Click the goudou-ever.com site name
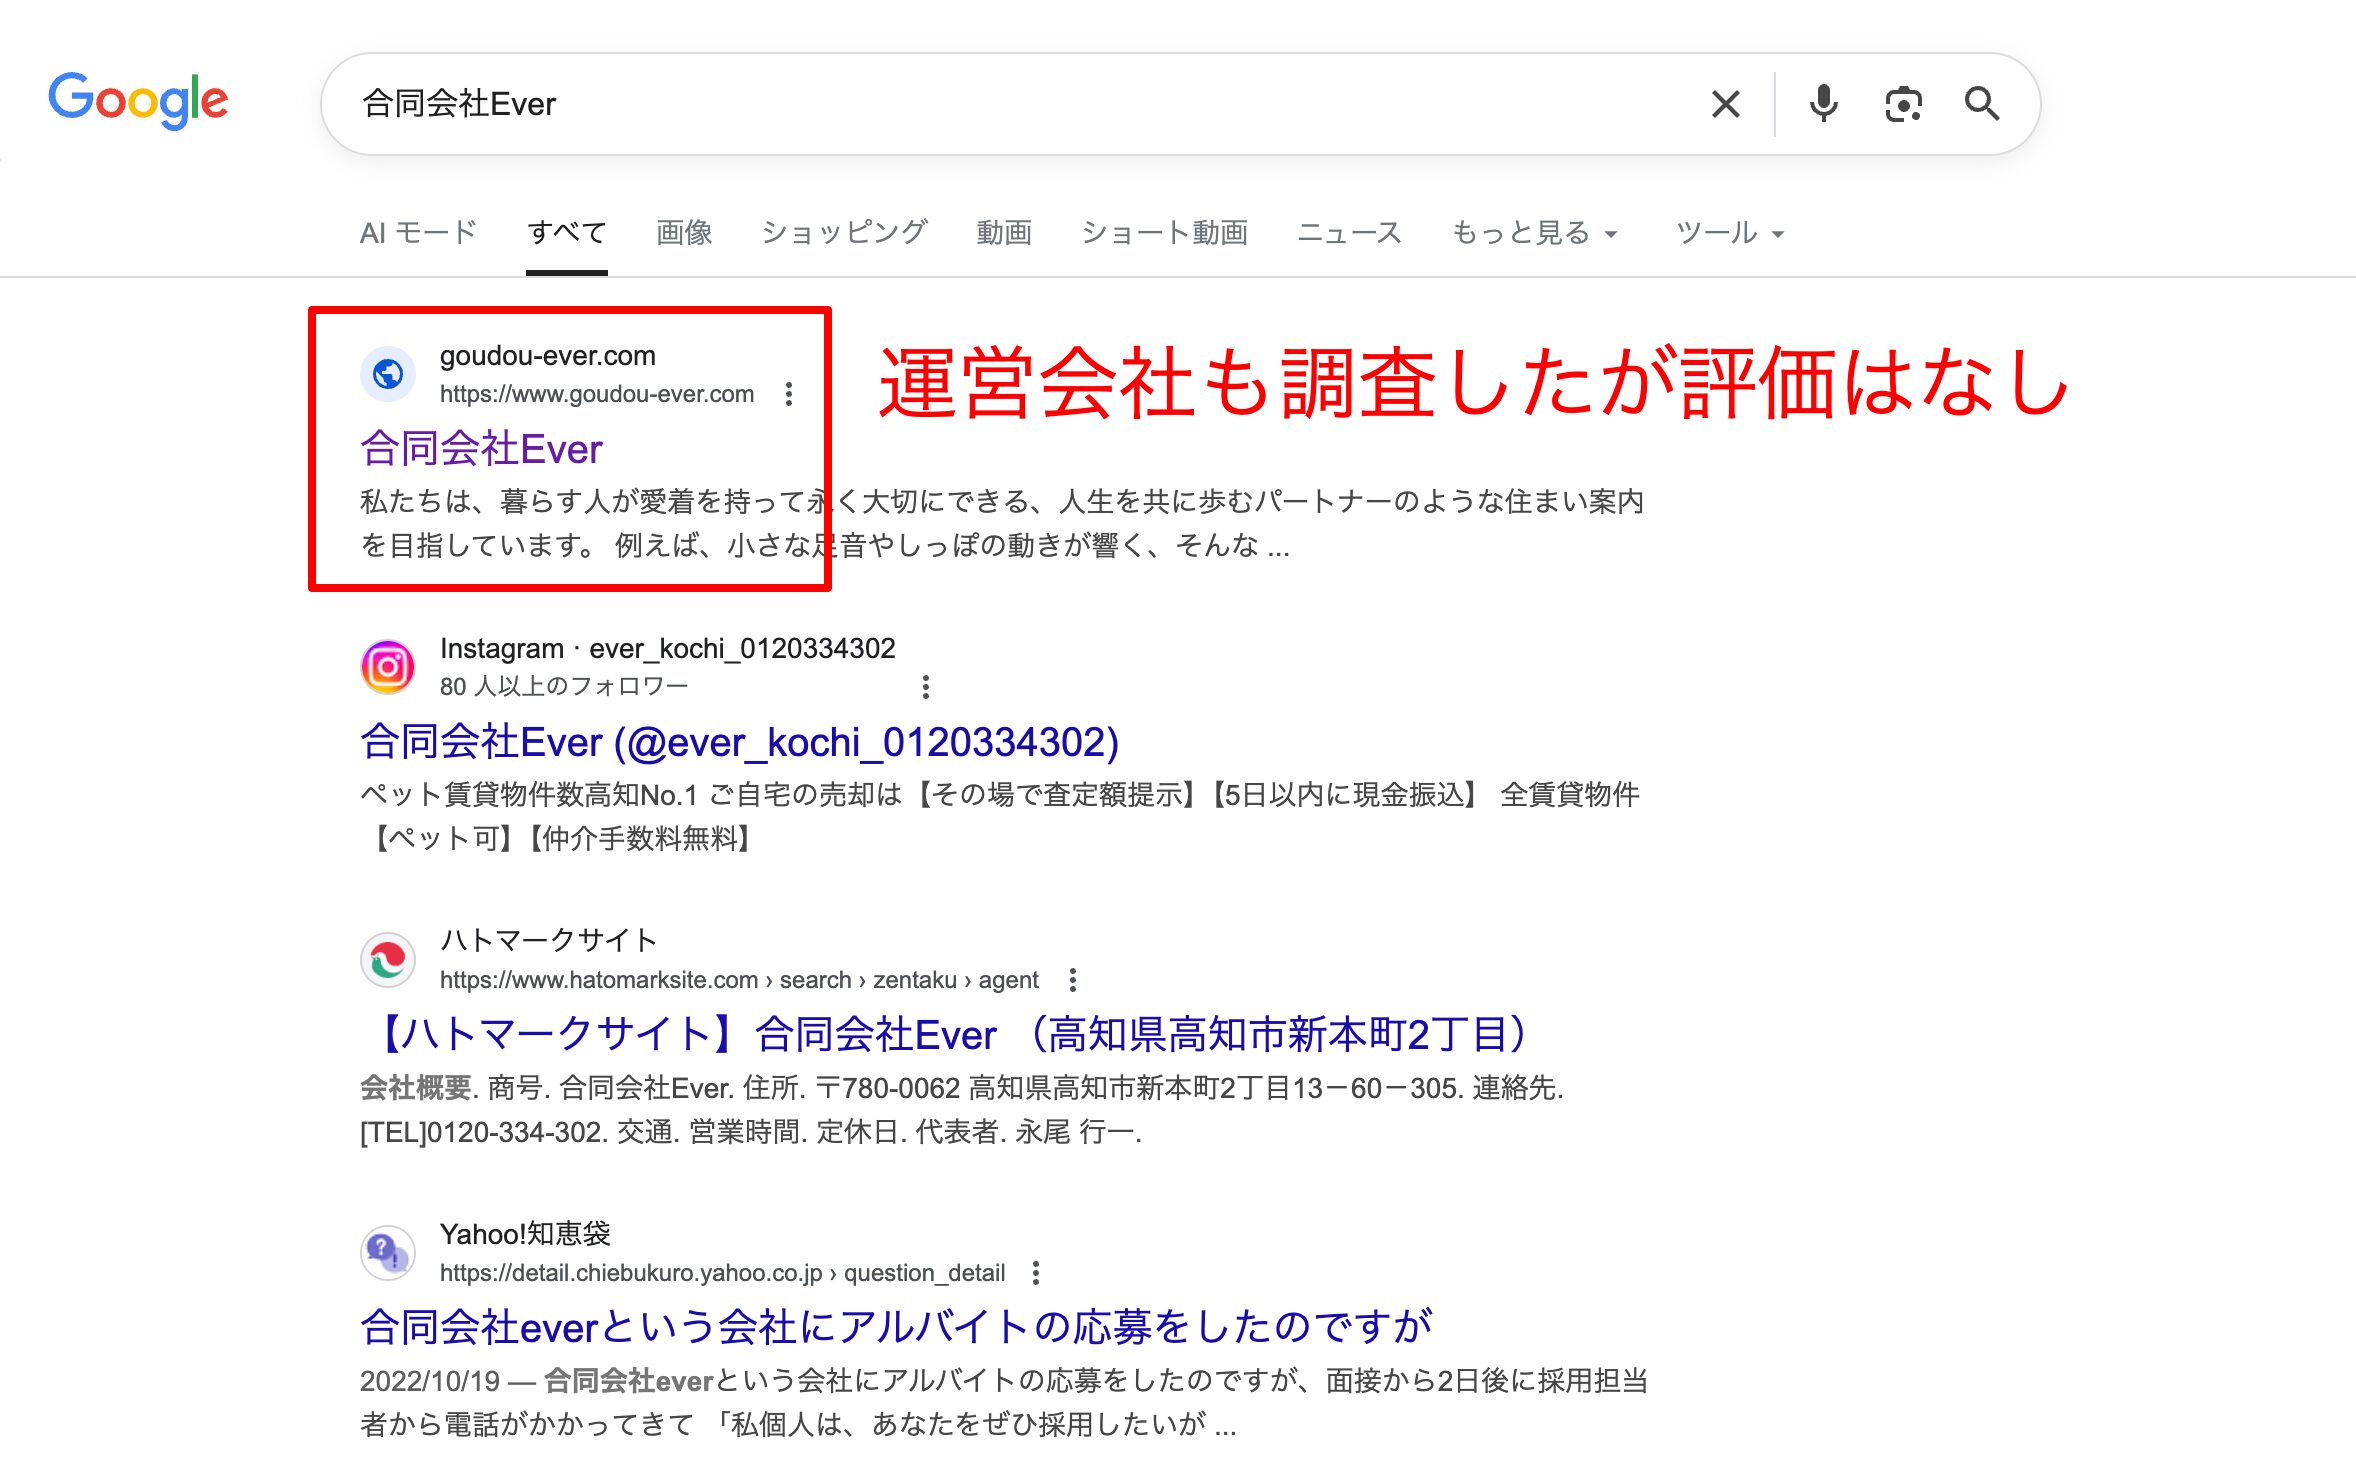The image size is (2356, 1458). point(548,356)
